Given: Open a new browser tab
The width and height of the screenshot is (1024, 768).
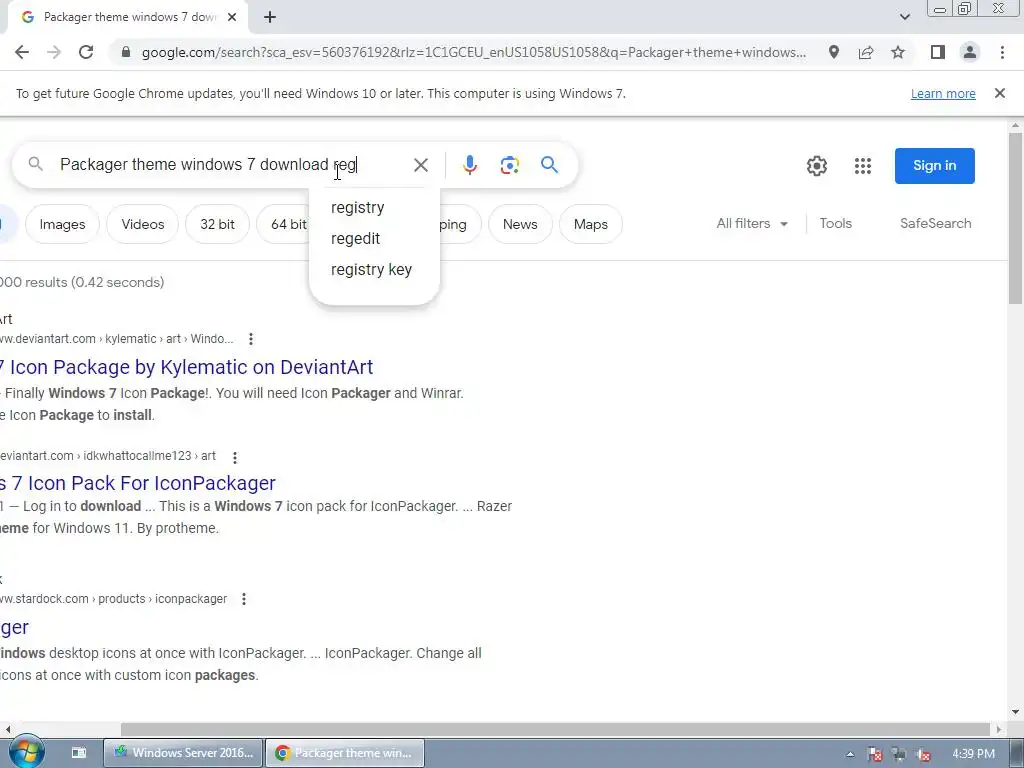Looking at the screenshot, I should point(270,17).
